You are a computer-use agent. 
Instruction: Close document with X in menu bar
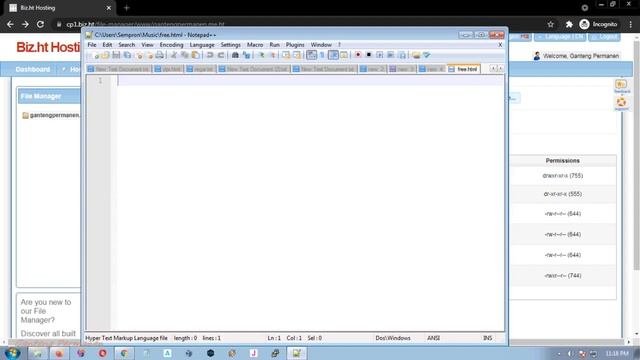[x=500, y=45]
